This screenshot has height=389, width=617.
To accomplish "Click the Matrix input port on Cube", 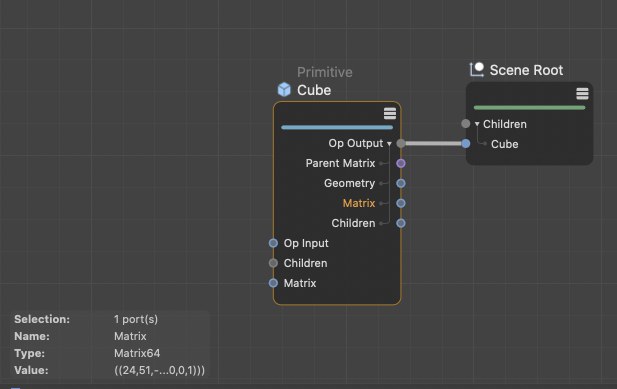I will [x=273, y=283].
